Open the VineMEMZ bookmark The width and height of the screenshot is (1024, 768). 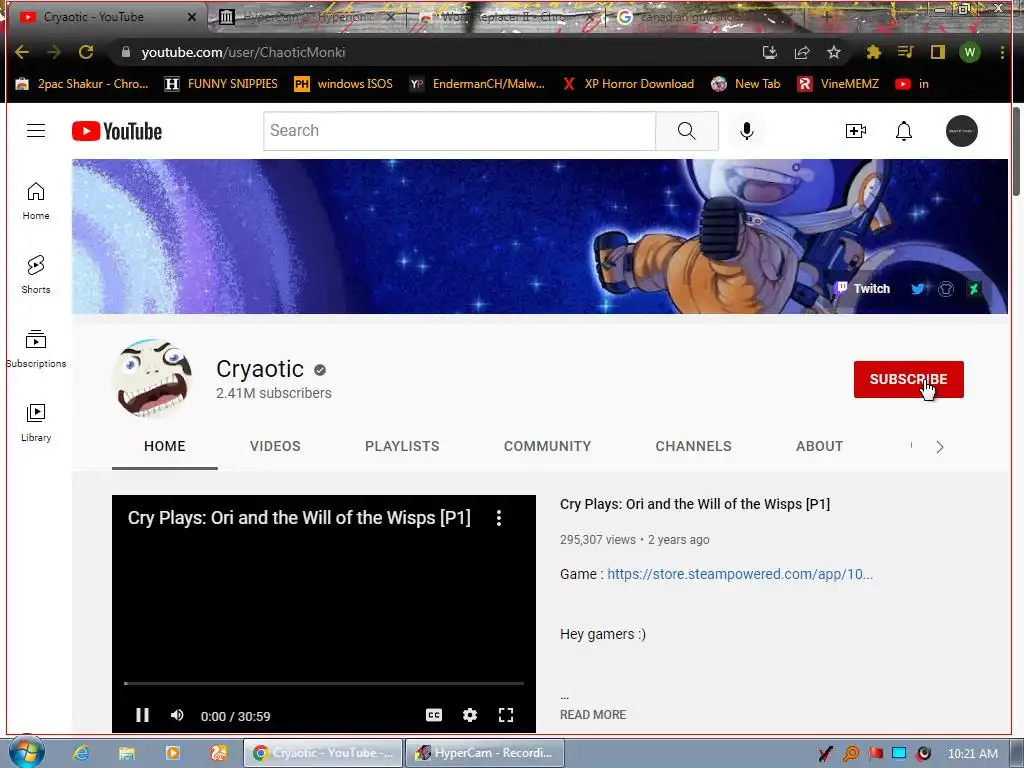click(x=839, y=84)
